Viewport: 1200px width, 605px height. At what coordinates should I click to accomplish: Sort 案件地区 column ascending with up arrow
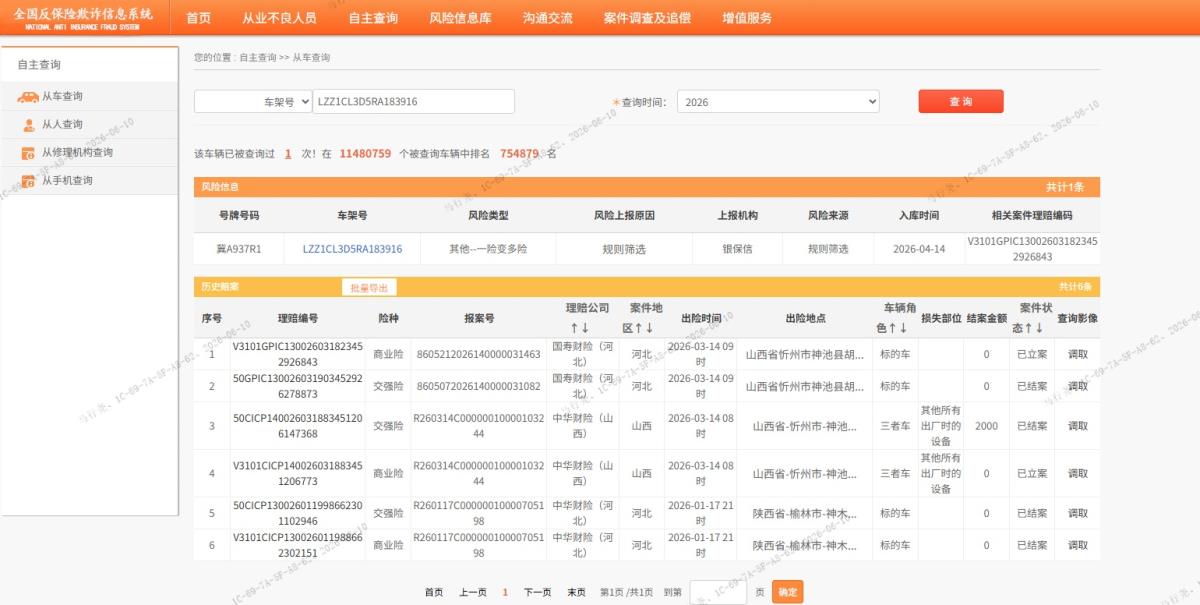click(639, 328)
